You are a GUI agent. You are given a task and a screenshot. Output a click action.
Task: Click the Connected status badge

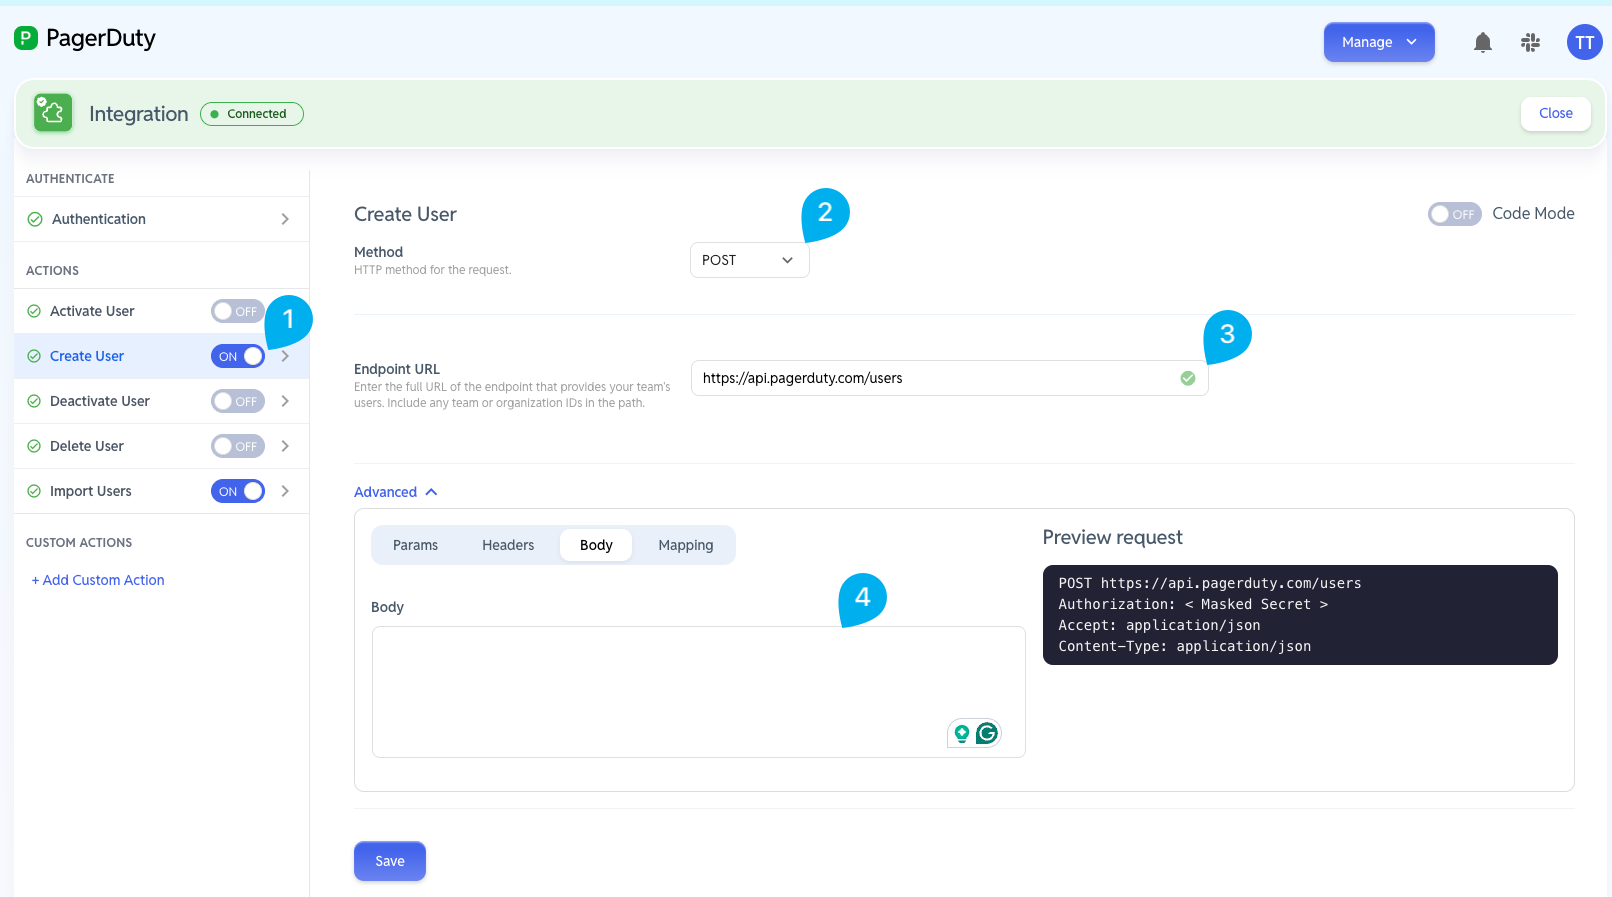[252, 114]
